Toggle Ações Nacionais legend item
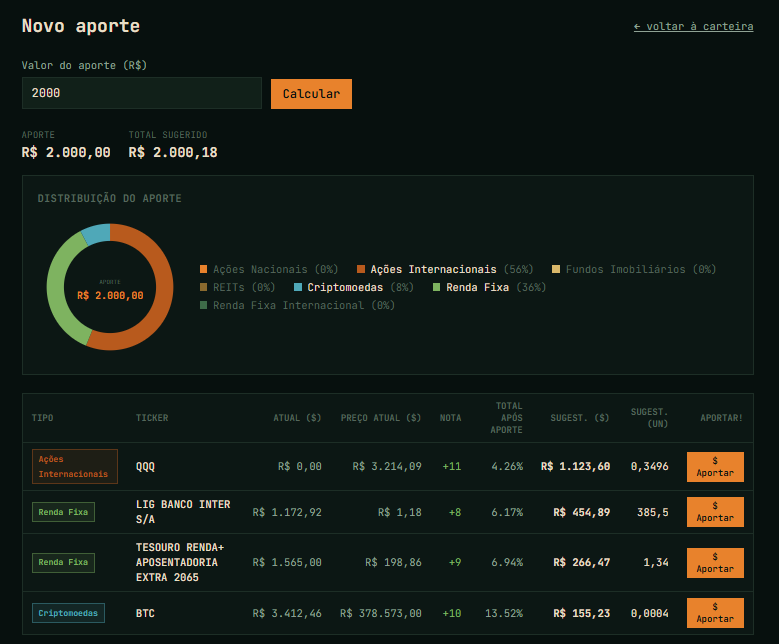Screen dimensions: 779x644 269,269
